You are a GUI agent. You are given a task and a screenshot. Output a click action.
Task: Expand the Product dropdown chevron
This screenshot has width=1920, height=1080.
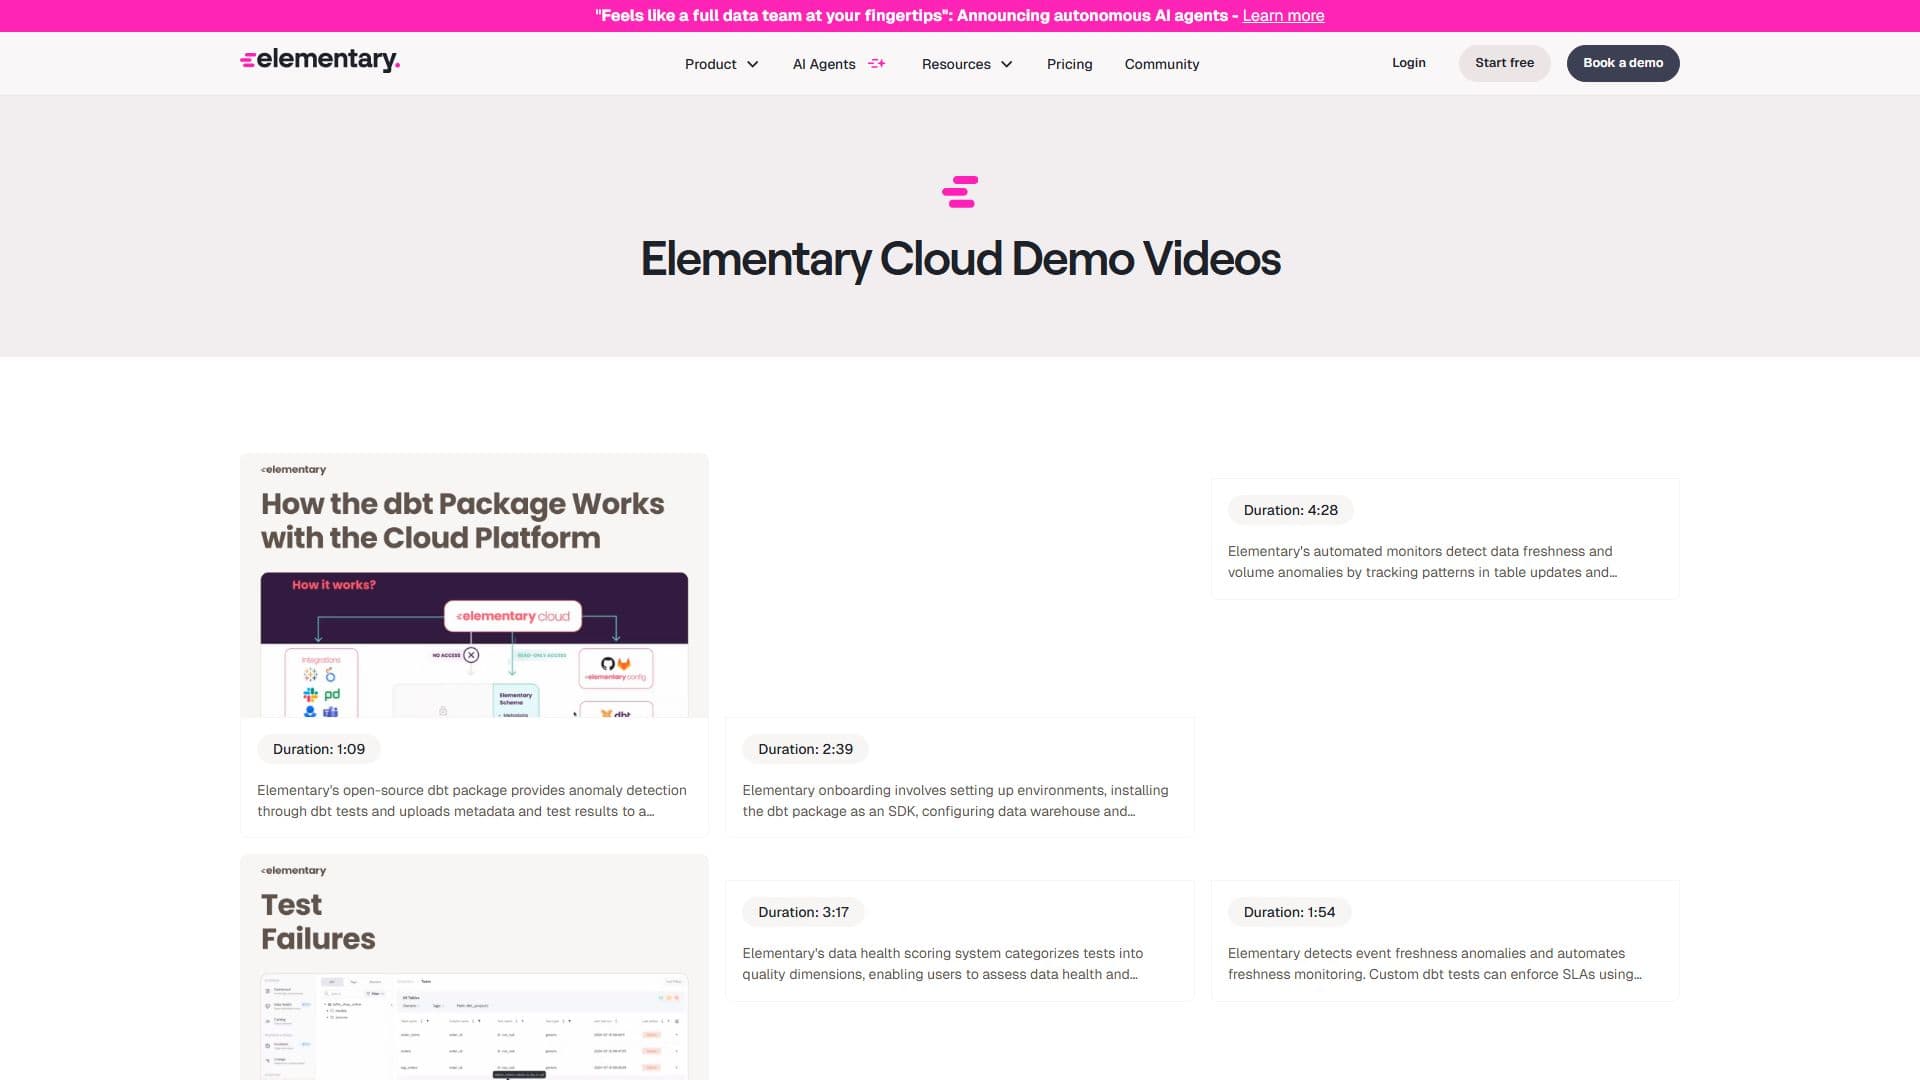point(753,64)
